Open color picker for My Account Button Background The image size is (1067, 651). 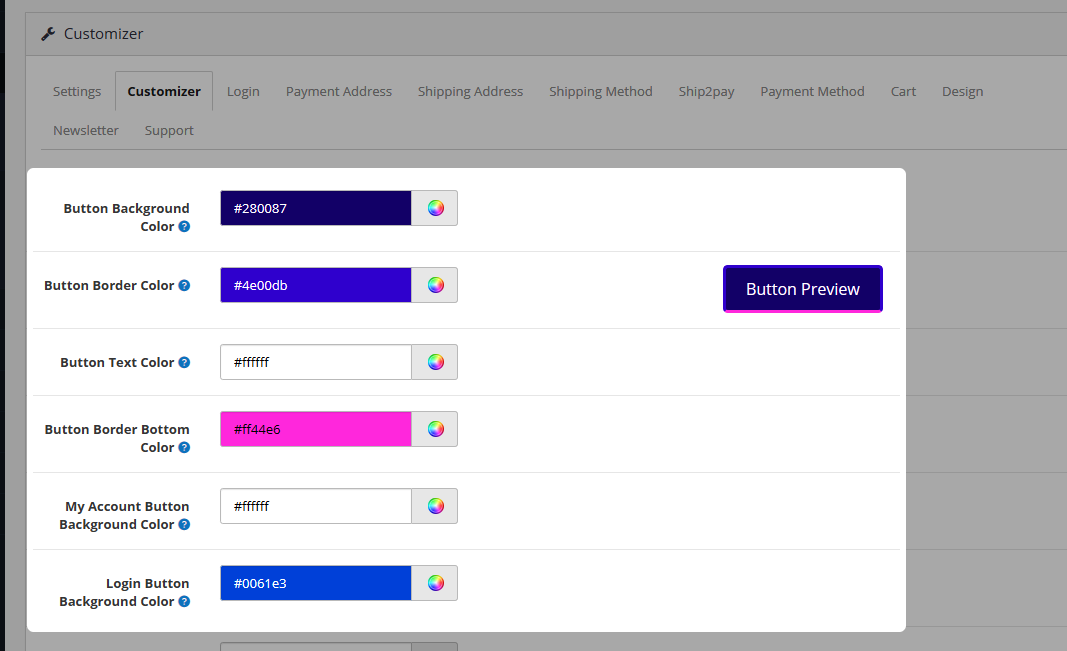pos(435,506)
